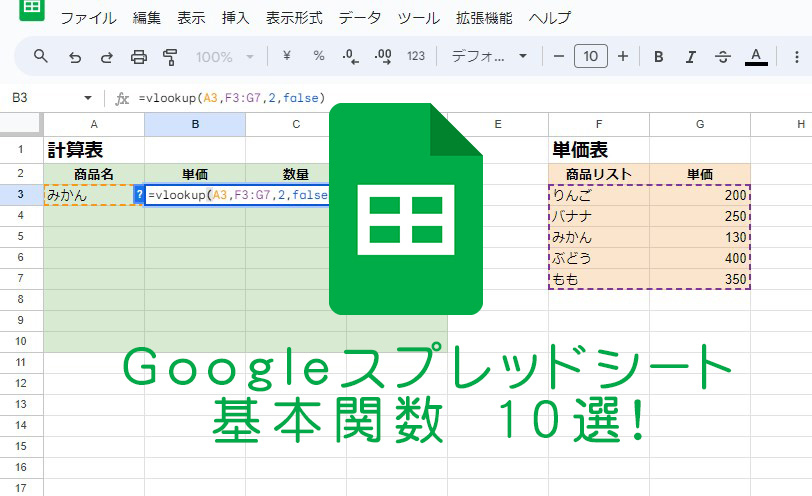Screen dimensions: 812x496
Task: Open the ツール menu
Action: click(x=419, y=18)
